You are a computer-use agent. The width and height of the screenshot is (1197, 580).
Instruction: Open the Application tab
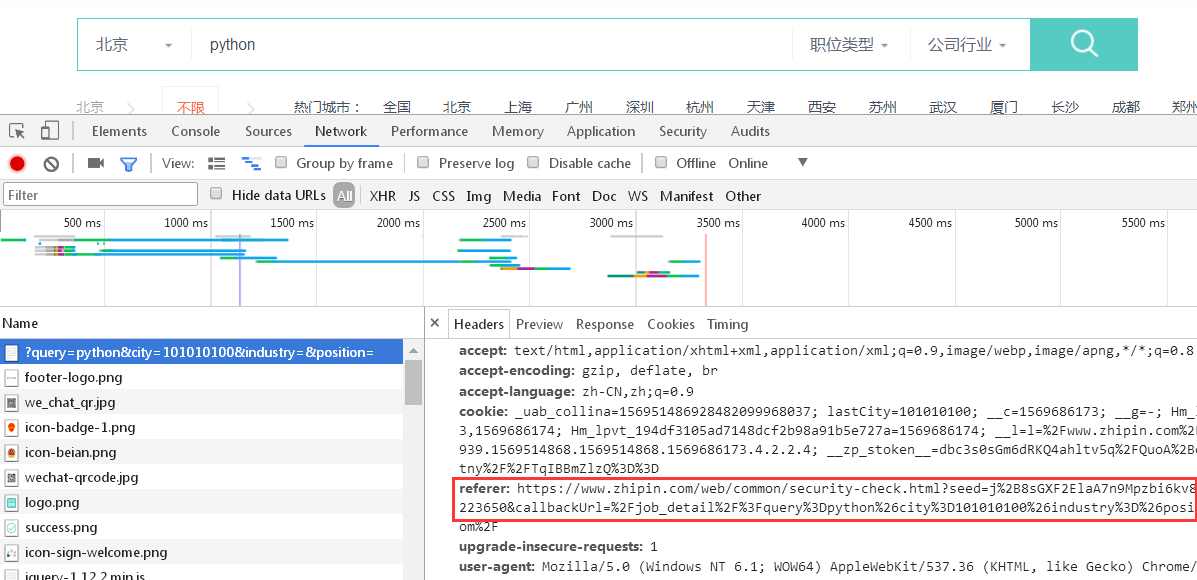pos(601,131)
